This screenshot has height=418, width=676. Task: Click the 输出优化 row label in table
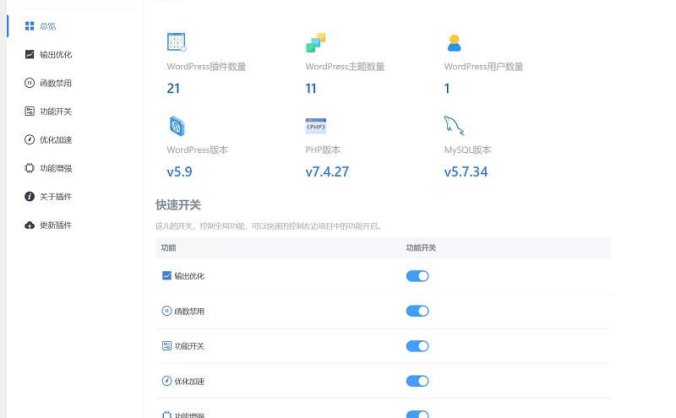pyautogui.click(x=189, y=276)
